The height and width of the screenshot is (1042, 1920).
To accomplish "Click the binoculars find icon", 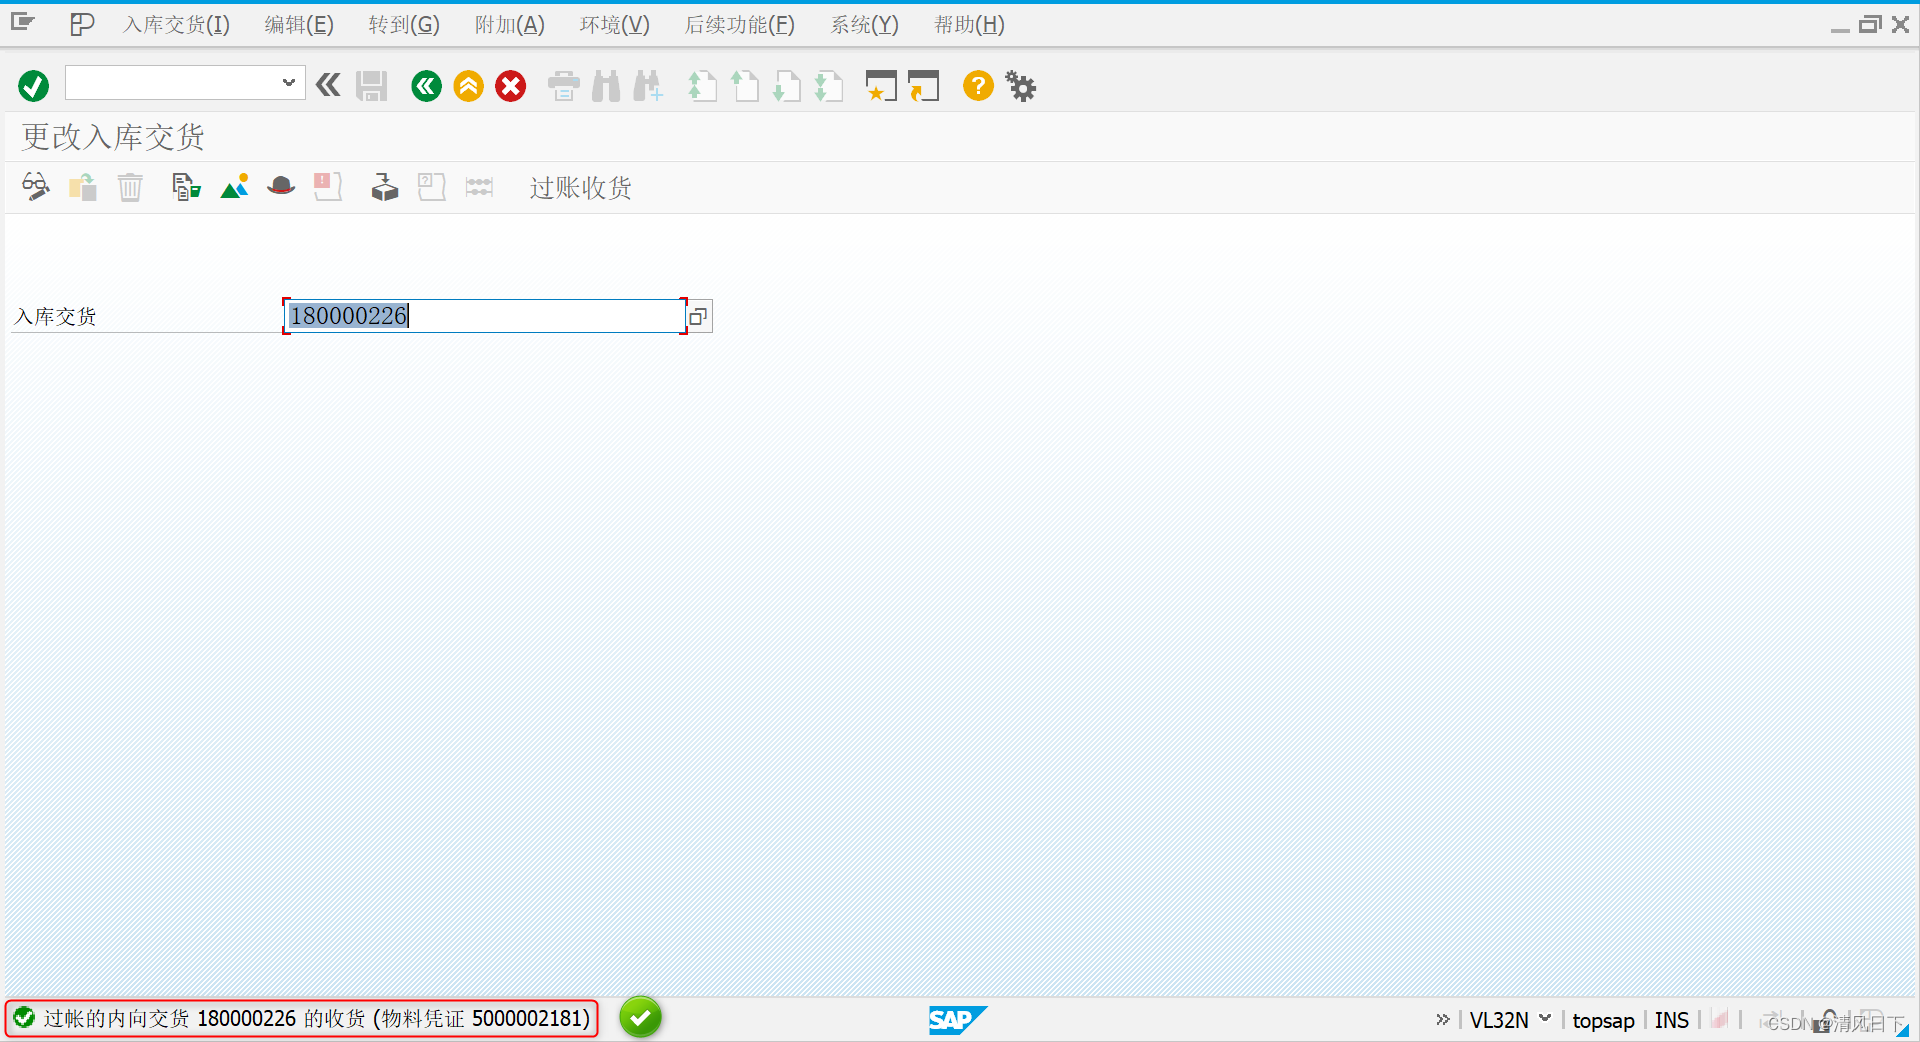I will point(605,86).
